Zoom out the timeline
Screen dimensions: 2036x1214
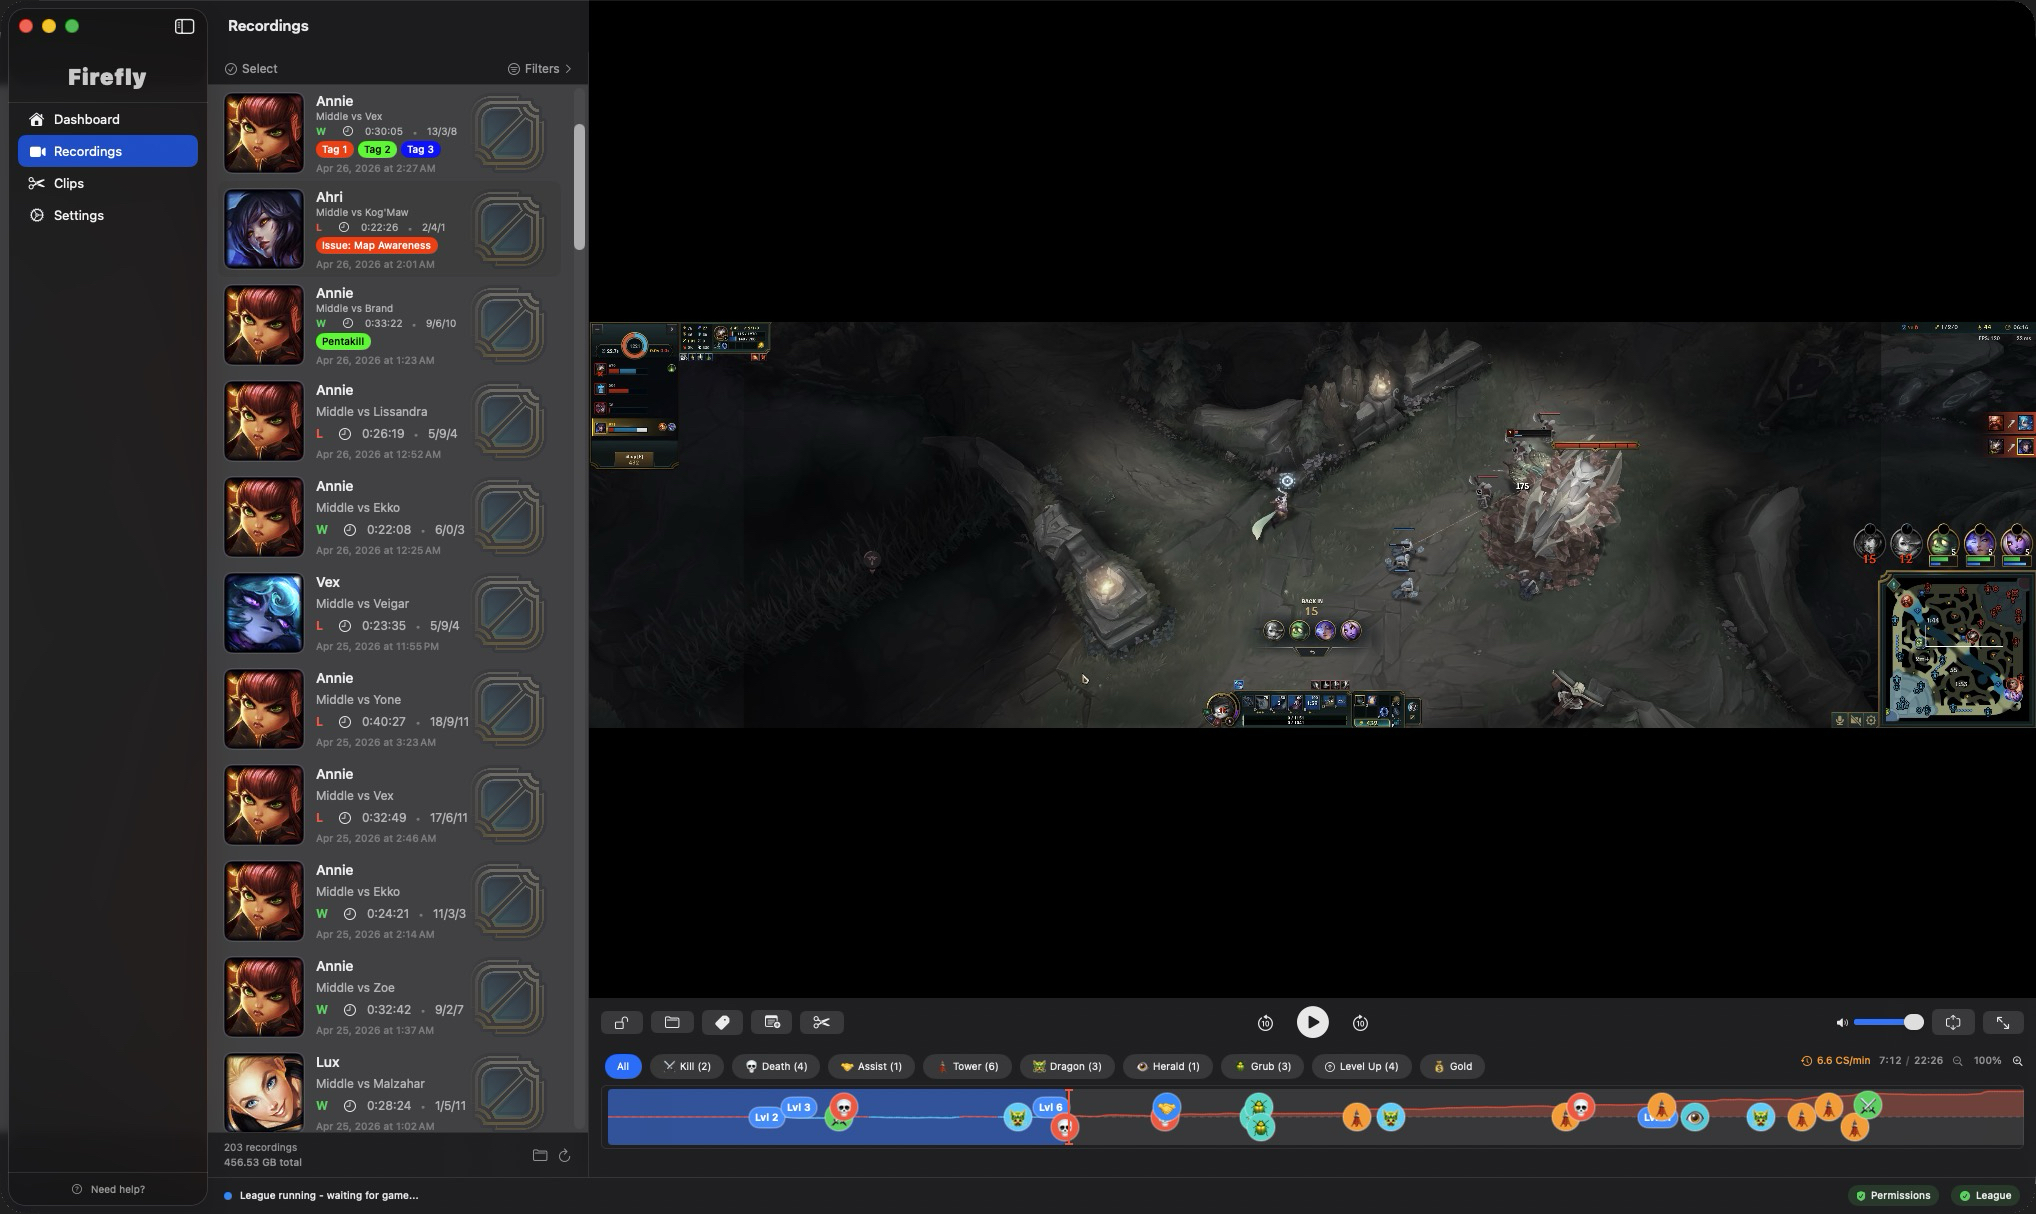point(1958,1061)
